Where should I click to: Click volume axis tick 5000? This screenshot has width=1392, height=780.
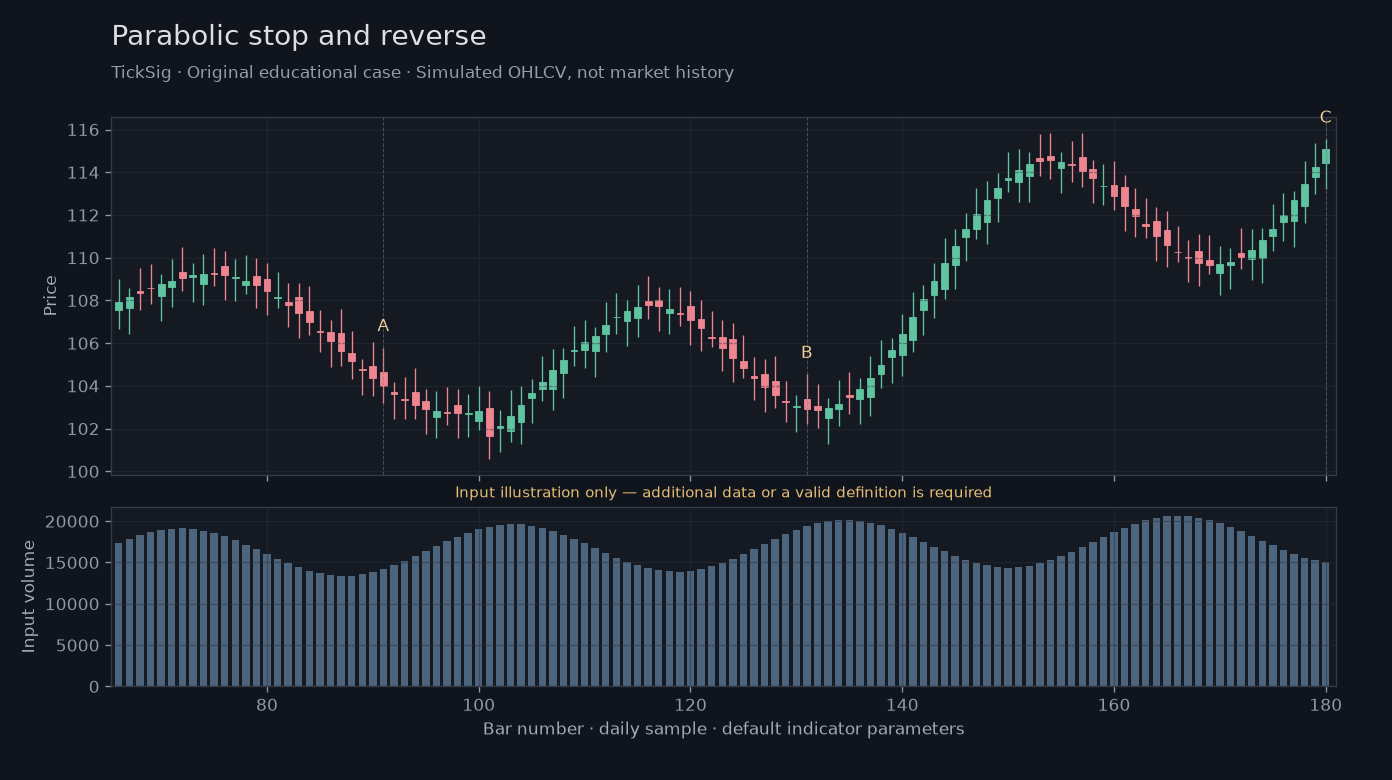79,646
